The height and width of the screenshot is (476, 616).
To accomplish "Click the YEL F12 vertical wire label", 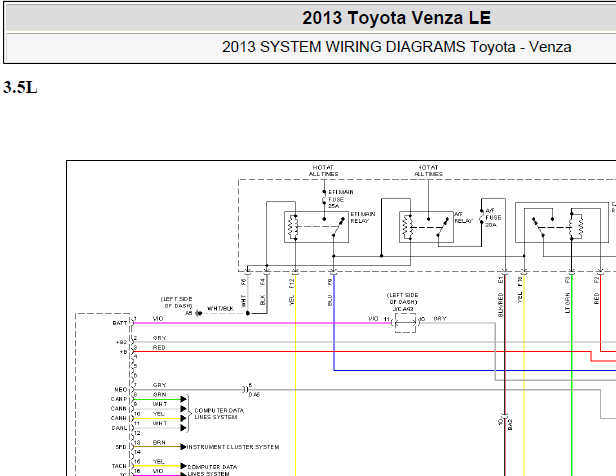I will coord(292,293).
